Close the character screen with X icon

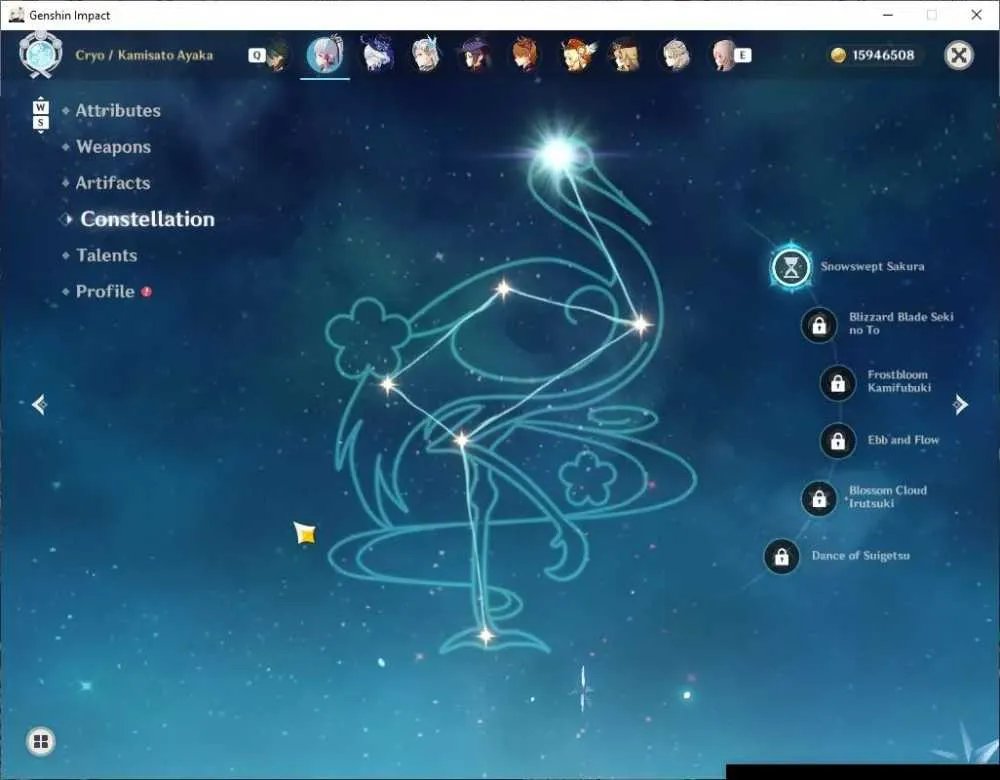point(959,55)
